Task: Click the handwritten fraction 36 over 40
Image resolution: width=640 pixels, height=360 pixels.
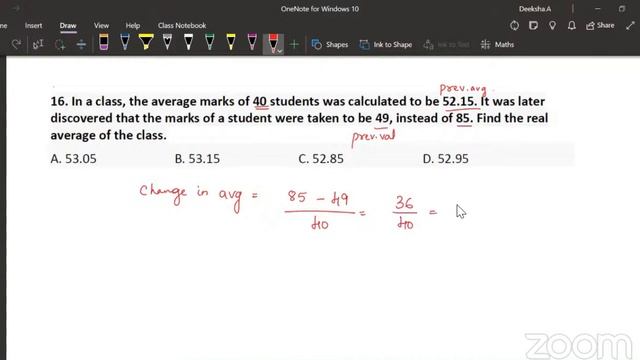Action: tap(404, 213)
